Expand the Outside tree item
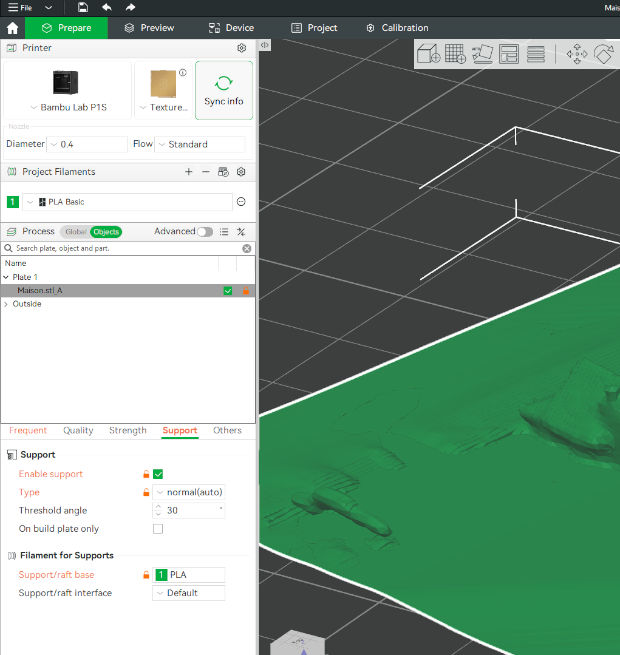 [x=6, y=304]
